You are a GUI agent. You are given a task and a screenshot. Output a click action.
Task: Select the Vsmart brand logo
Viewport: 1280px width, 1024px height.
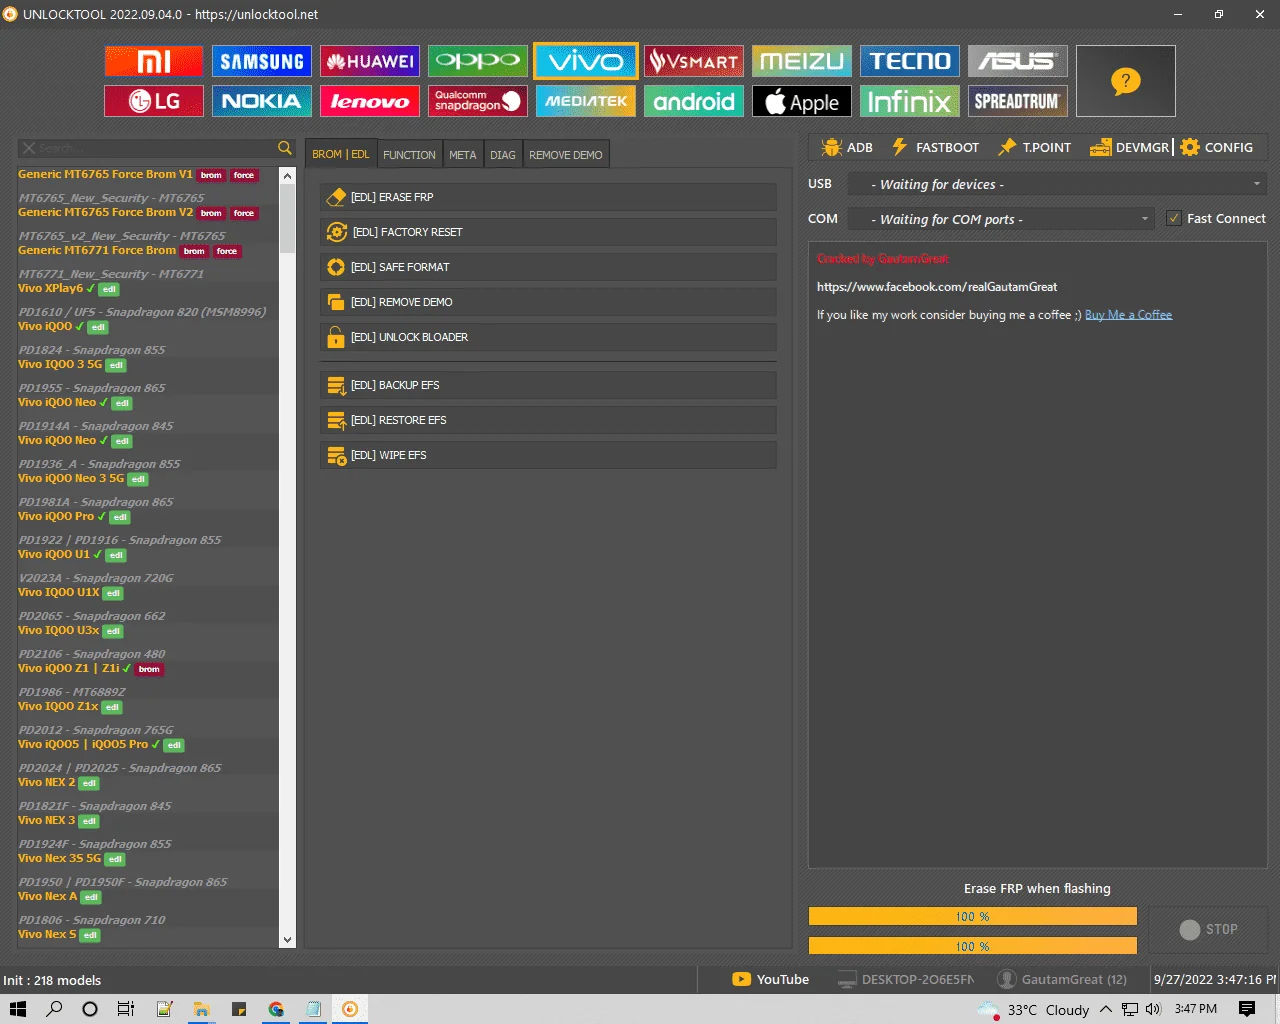[694, 61]
